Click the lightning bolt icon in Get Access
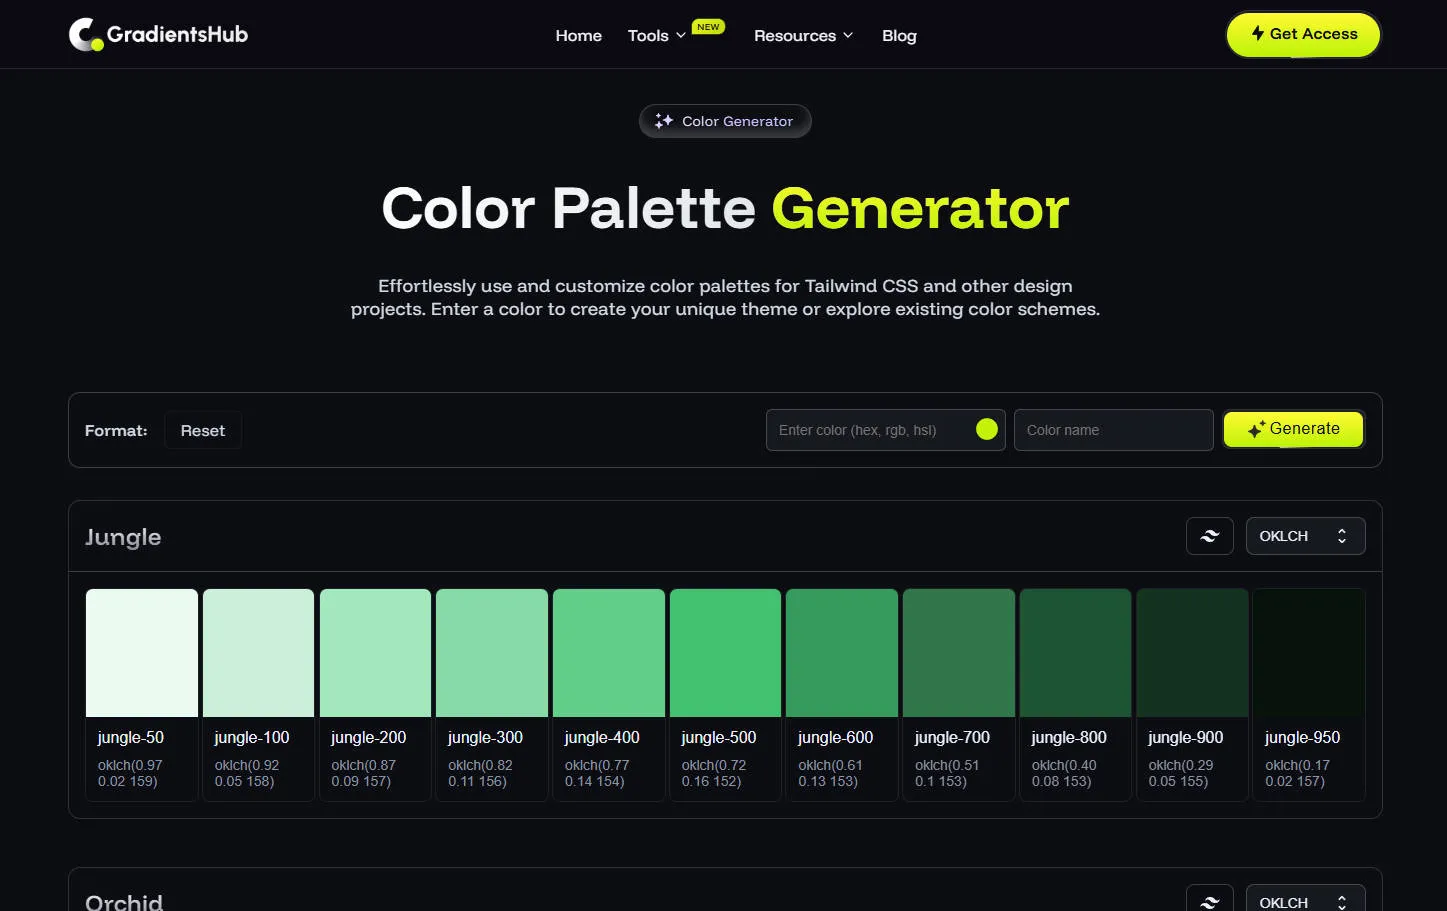This screenshot has width=1447, height=911. point(1258,34)
